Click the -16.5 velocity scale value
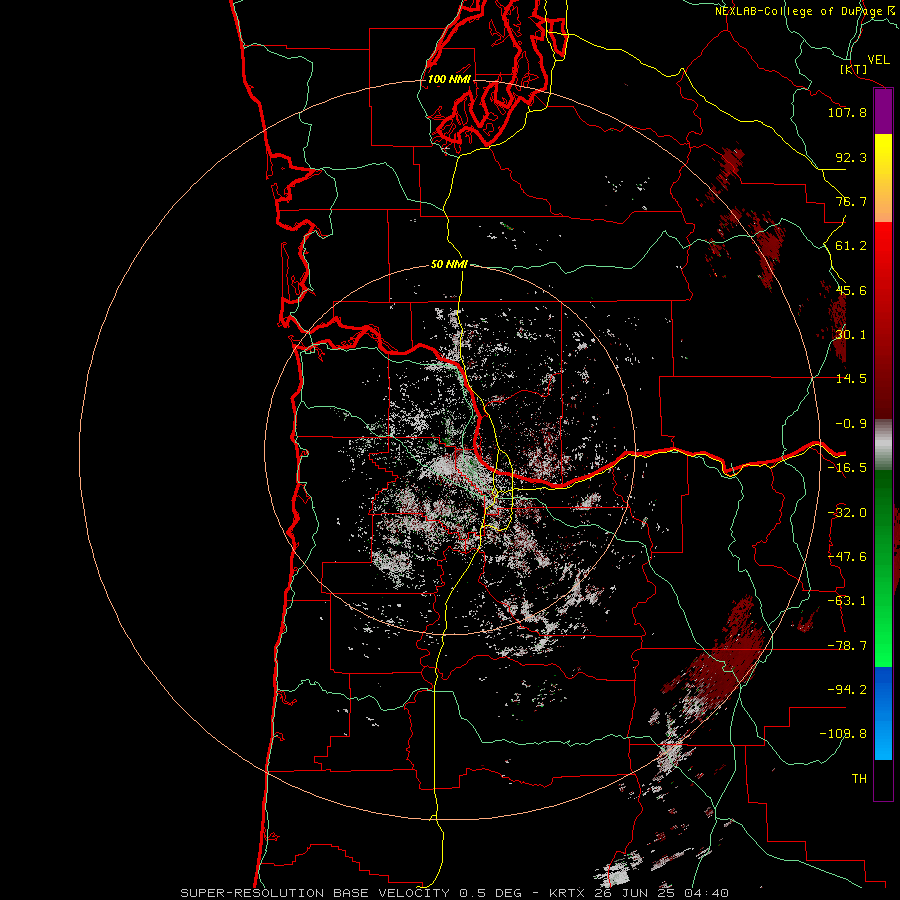Image resolution: width=900 pixels, height=900 pixels. pyautogui.click(x=847, y=468)
